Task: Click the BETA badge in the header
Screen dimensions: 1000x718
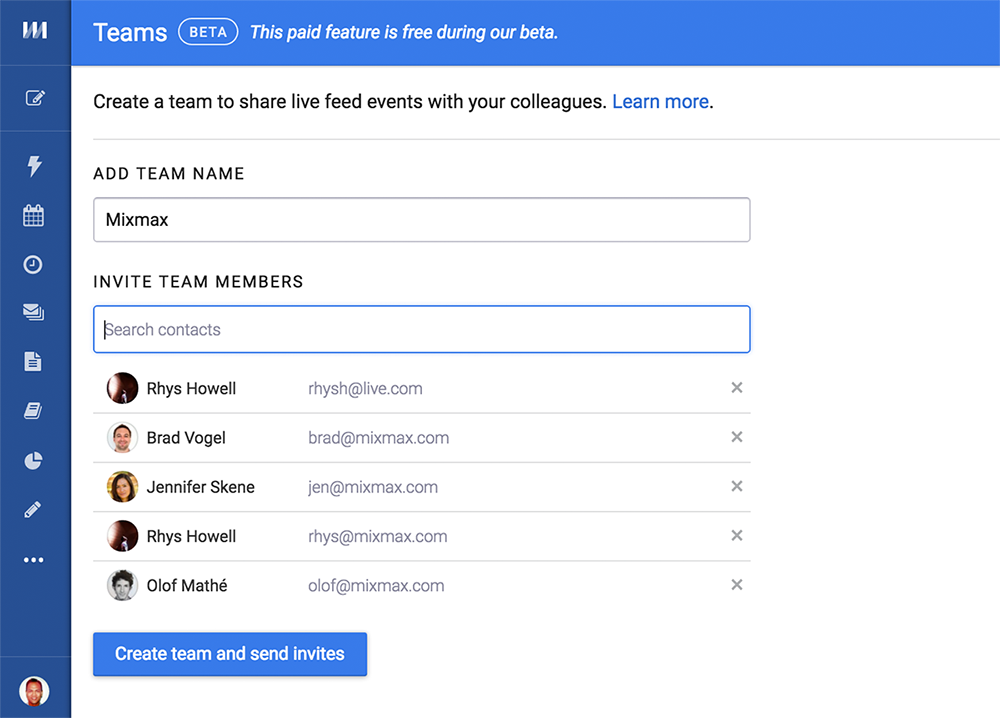Action: click(208, 32)
